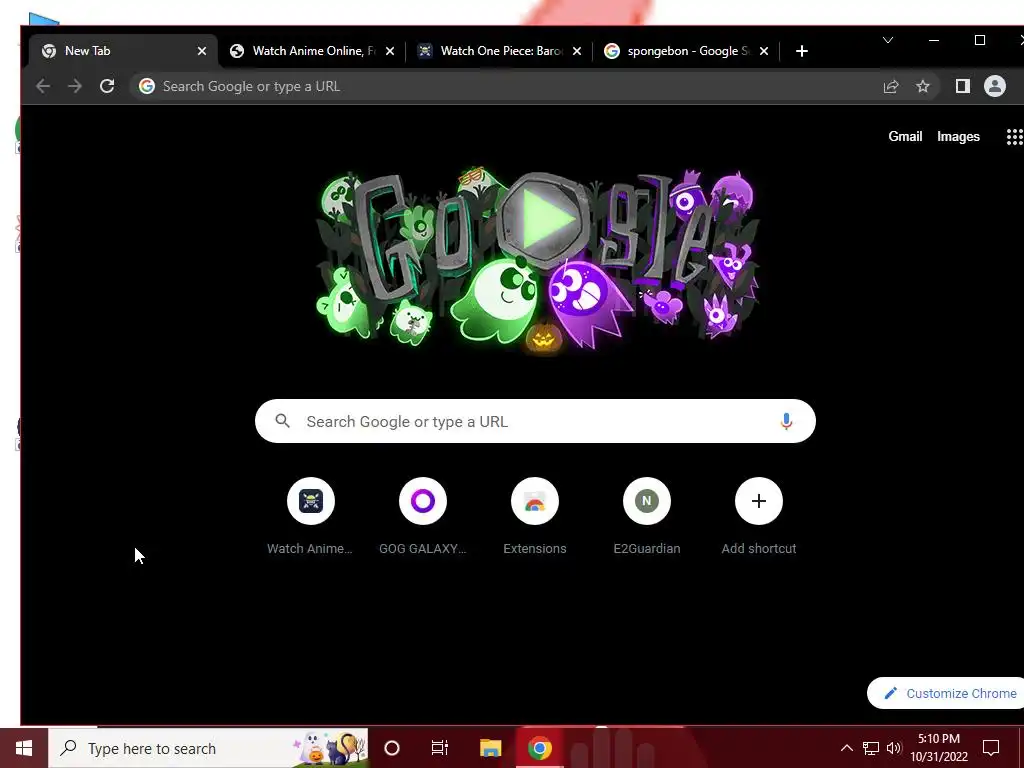
Task: Focus the center Google search box
Action: pyautogui.click(x=535, y=421)
